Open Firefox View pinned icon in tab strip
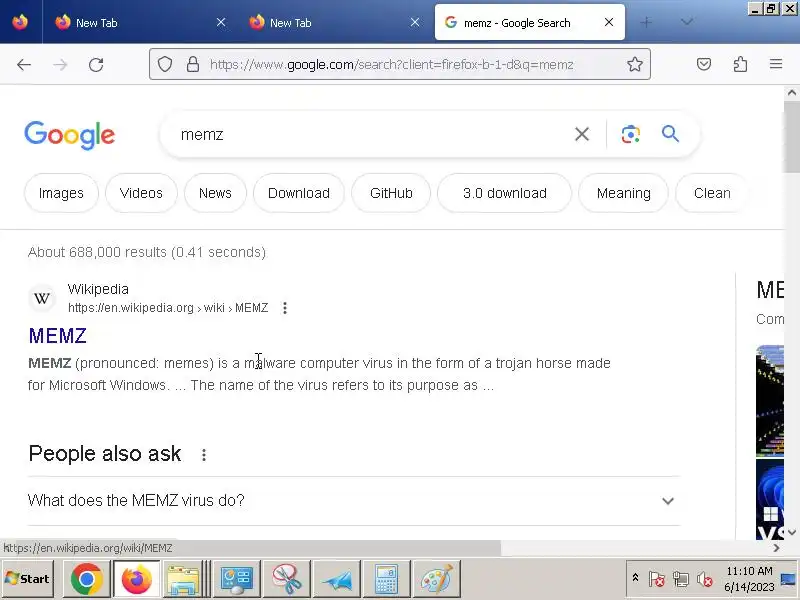 click(20, 22)
